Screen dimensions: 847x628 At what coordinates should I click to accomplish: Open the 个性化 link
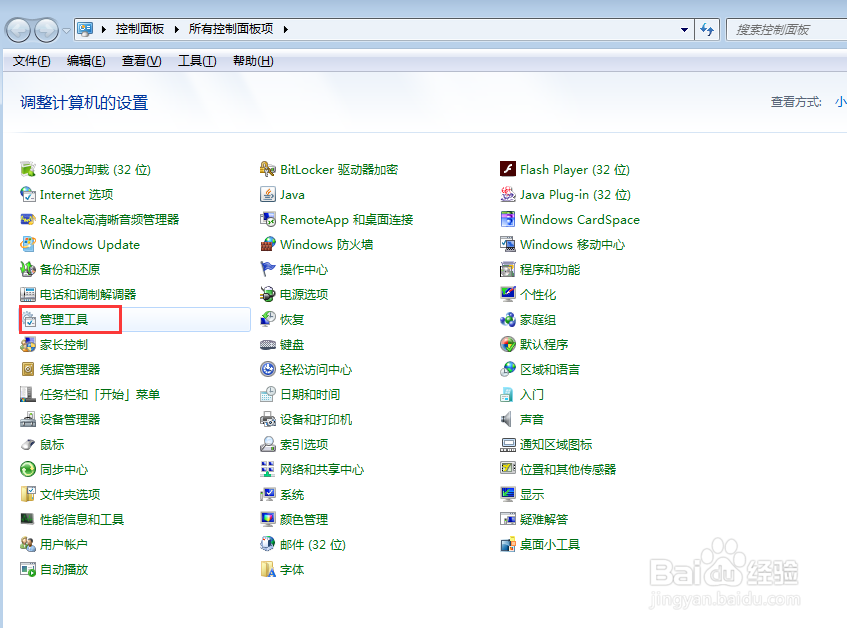(x=537, y=295)
